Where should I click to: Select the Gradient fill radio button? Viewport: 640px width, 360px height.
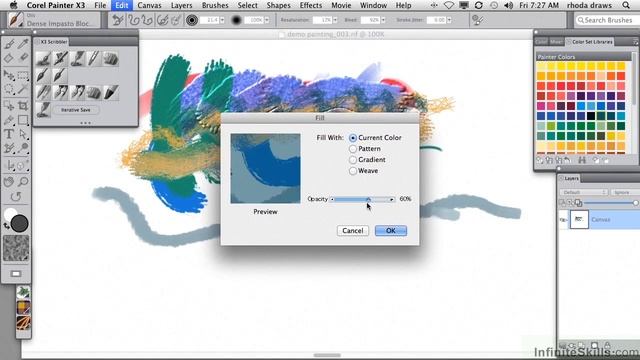(353, 160)
